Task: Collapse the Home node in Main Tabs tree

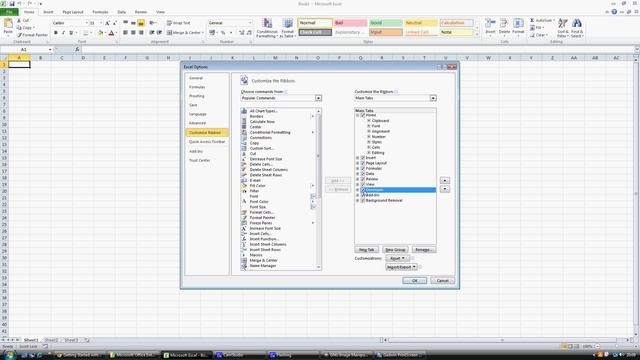Action: (358, 115)
